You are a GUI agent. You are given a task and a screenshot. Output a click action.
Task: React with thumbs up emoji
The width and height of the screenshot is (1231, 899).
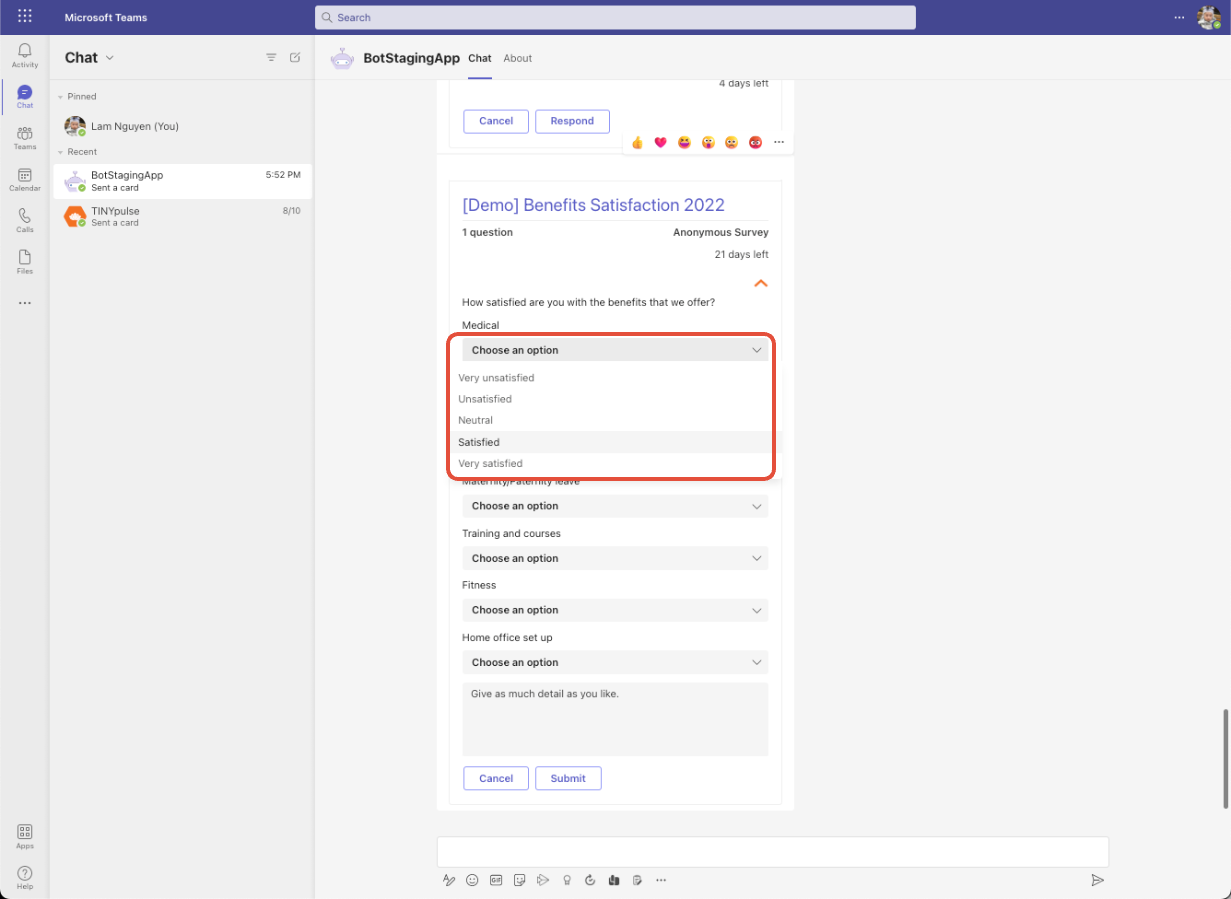(x=637, y=143)
